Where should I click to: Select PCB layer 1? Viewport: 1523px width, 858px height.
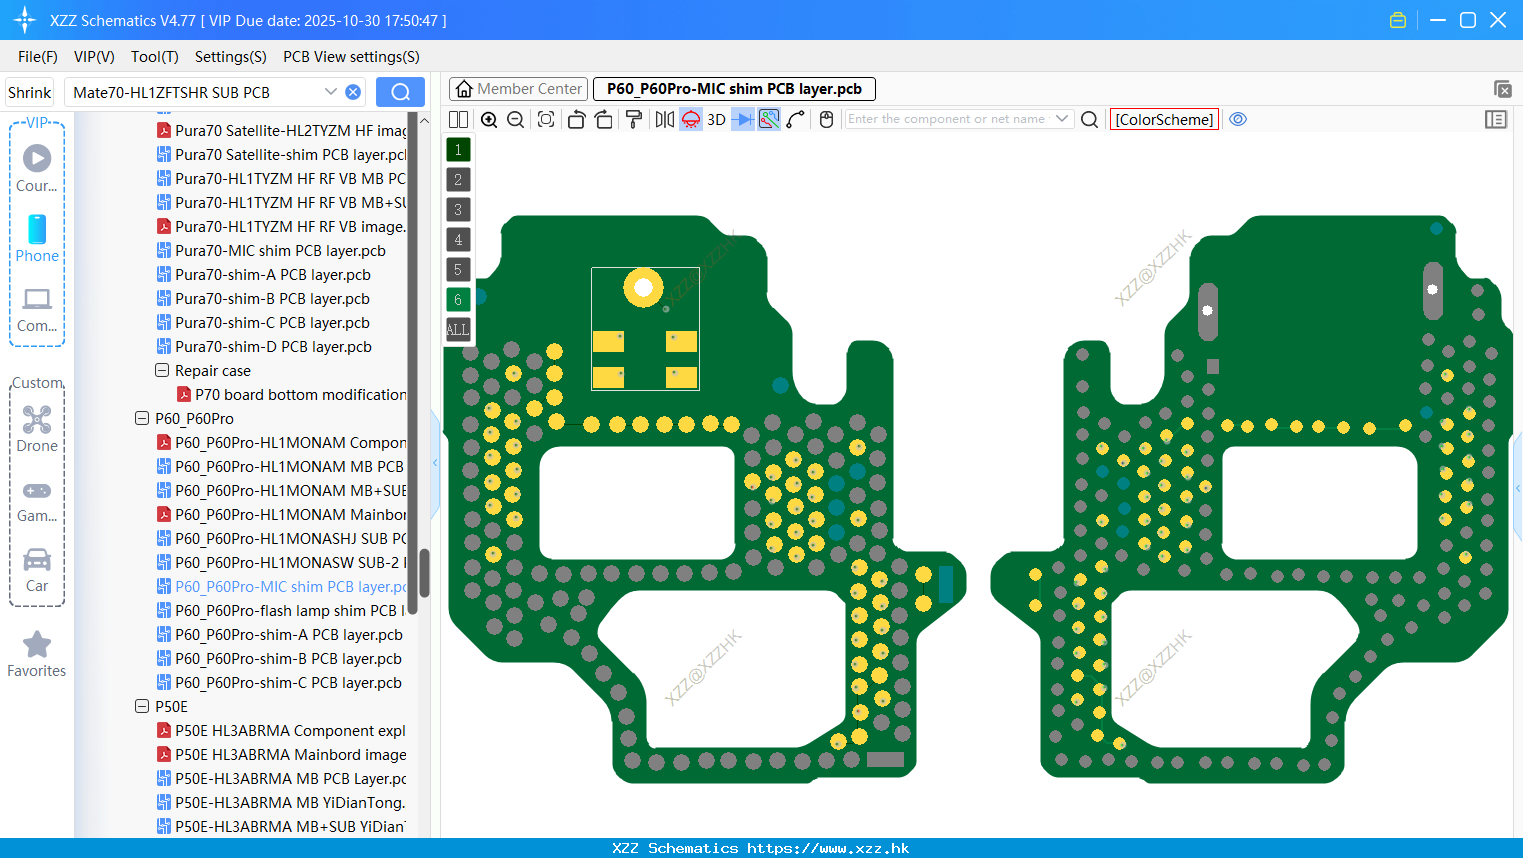pyautogui.click(x=458, y=150)
